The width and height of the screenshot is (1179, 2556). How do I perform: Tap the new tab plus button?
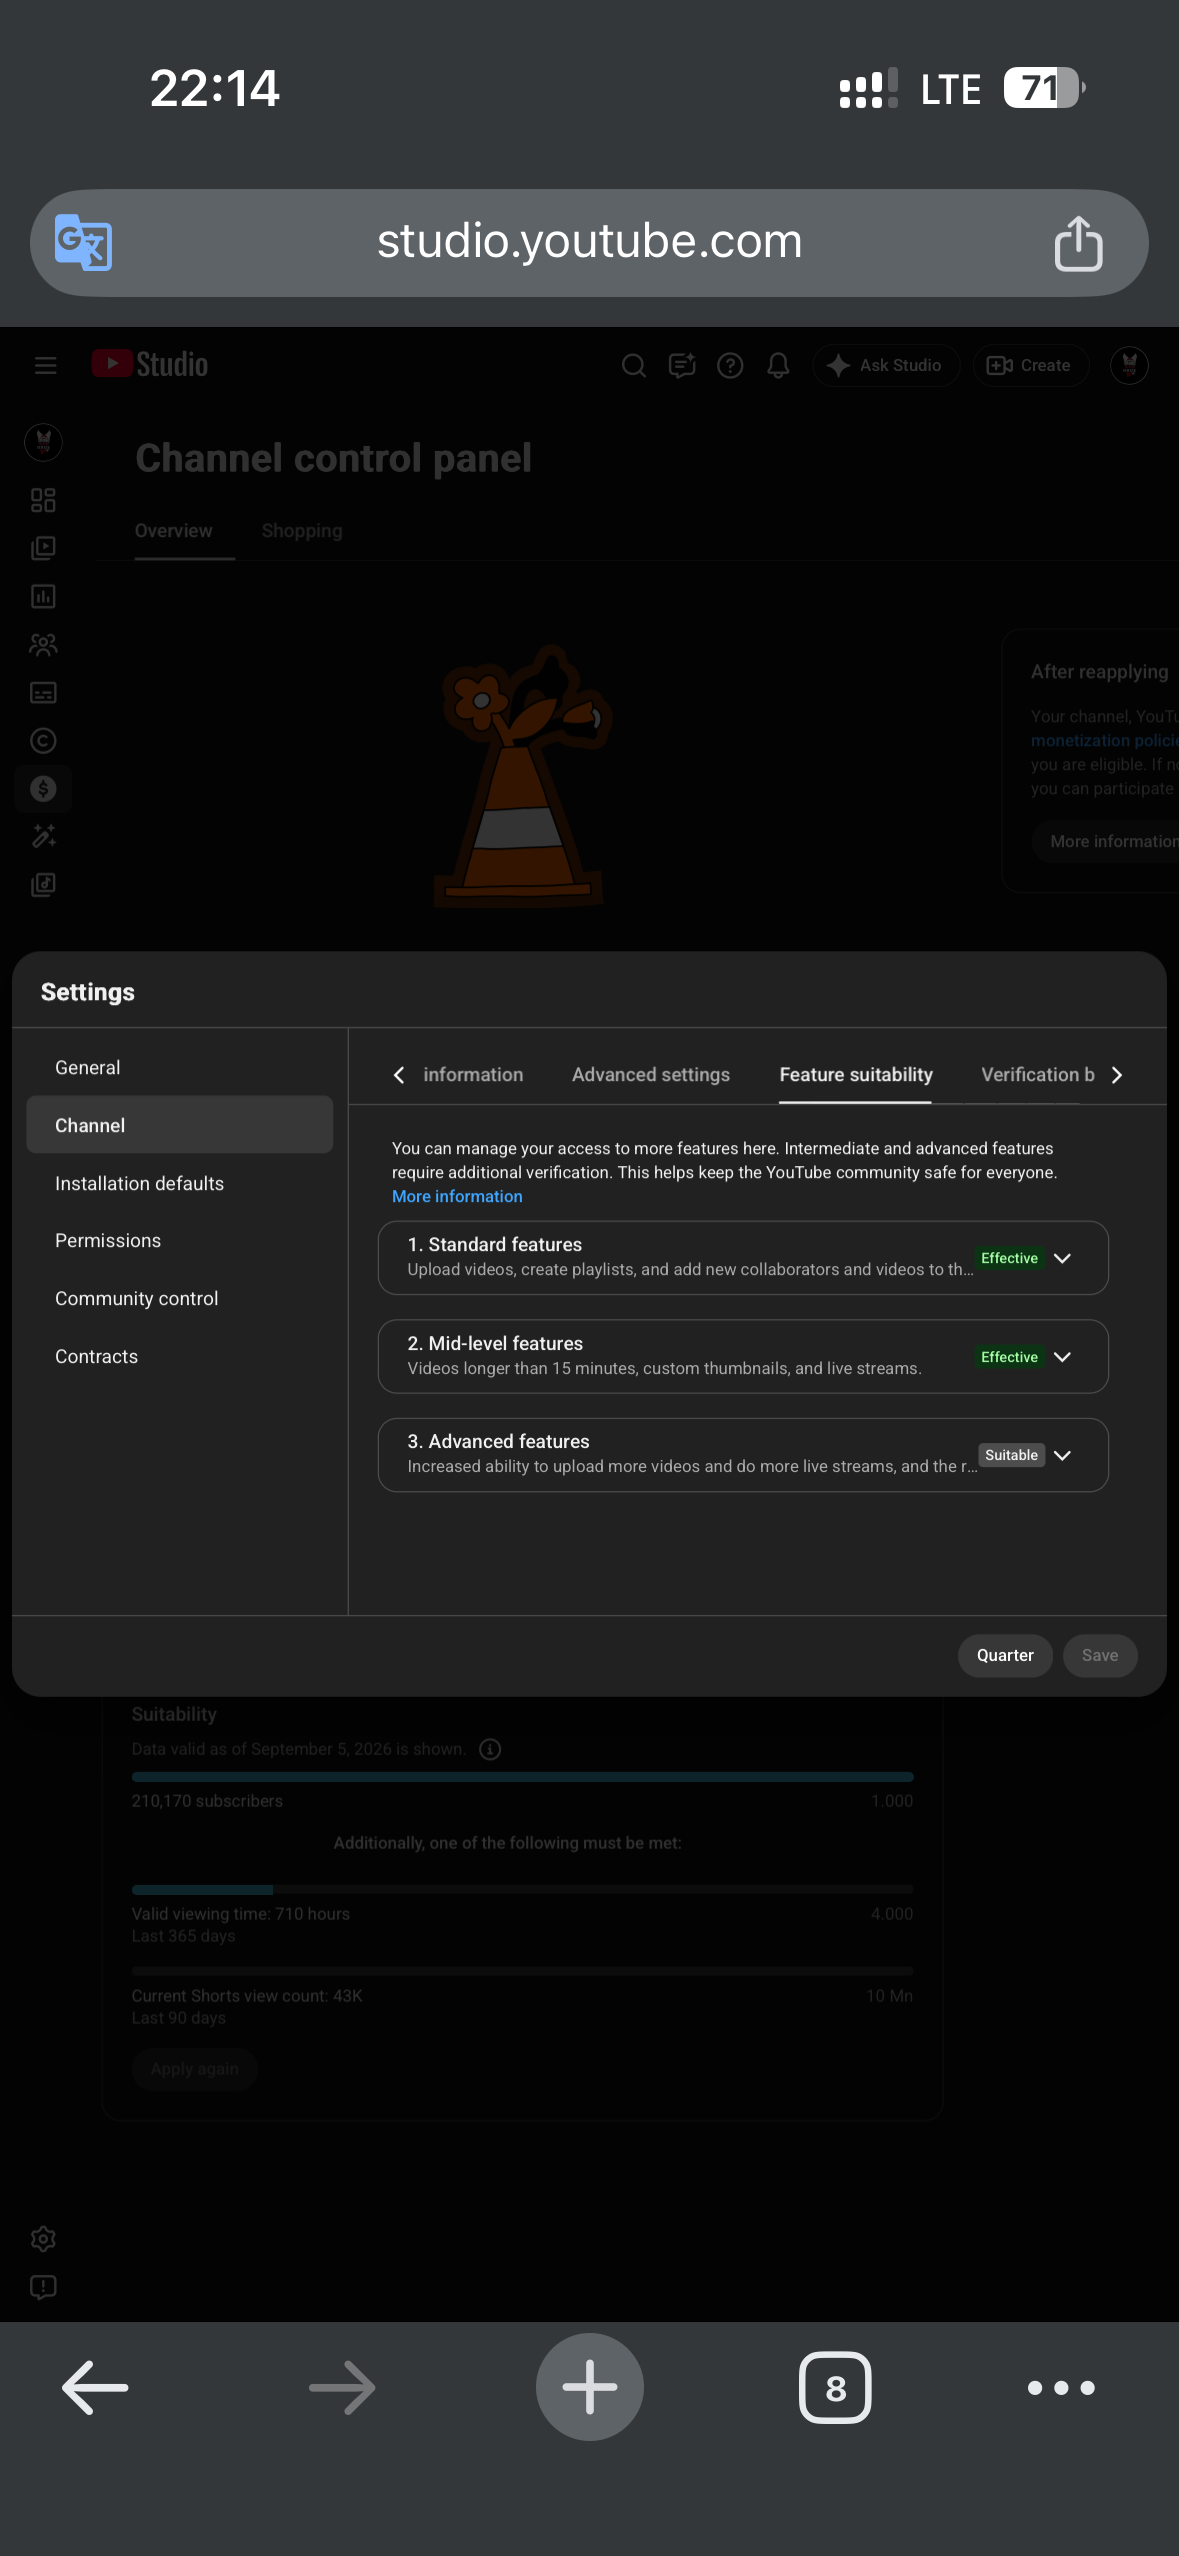pyautogui.click(x=590, y=2387)
